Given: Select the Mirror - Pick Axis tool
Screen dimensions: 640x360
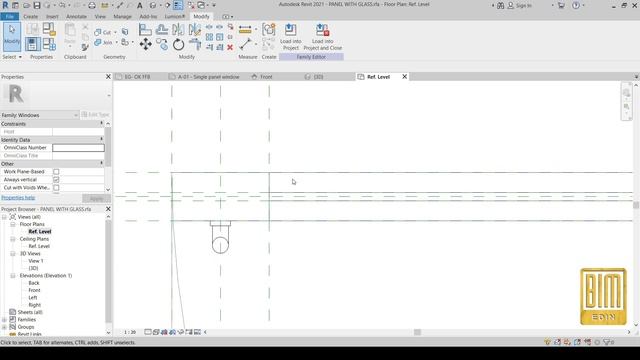Looking at the screenshot, I should [x=178, y=29].
